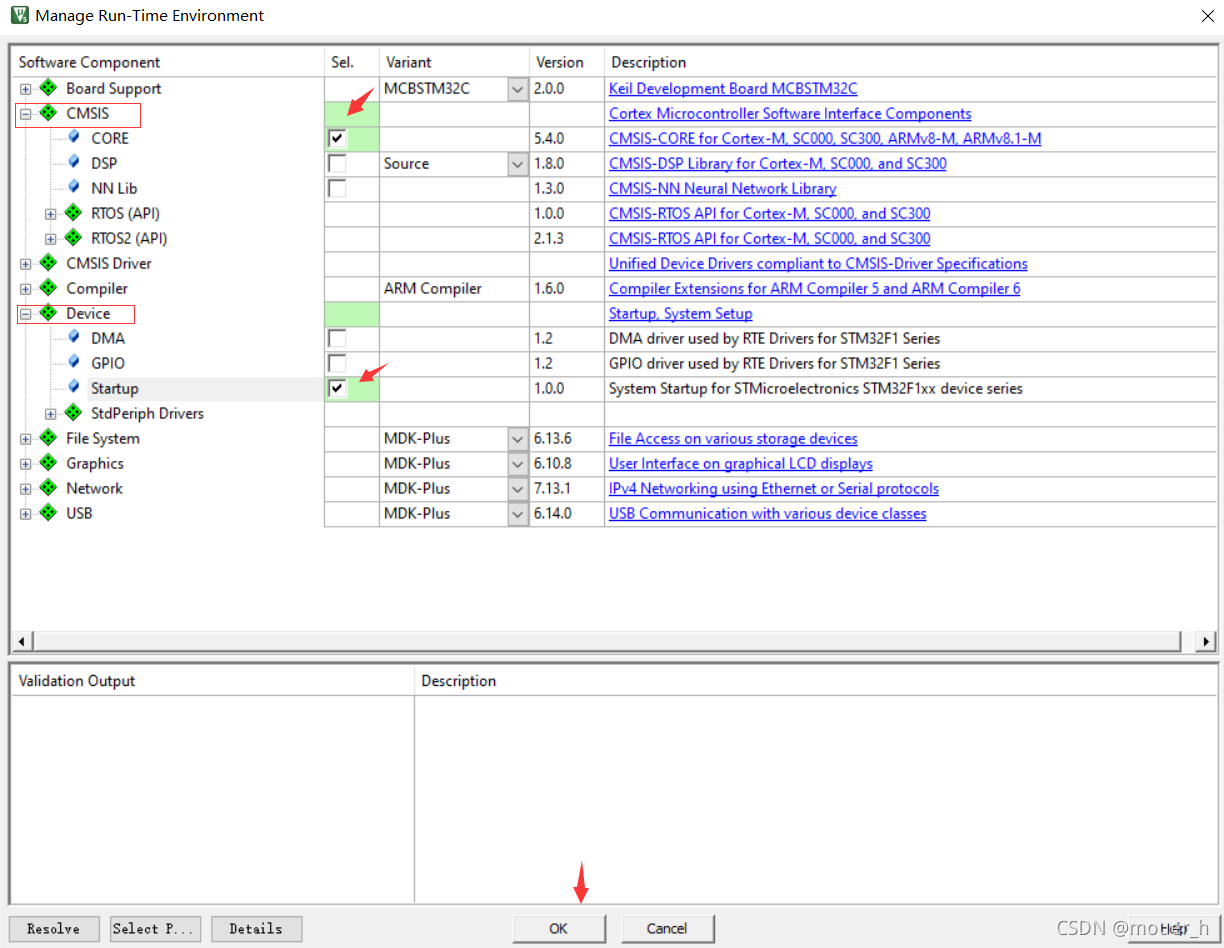
Task: Click the CMSIS Driver green diamond icon
Action: (48, 263)
